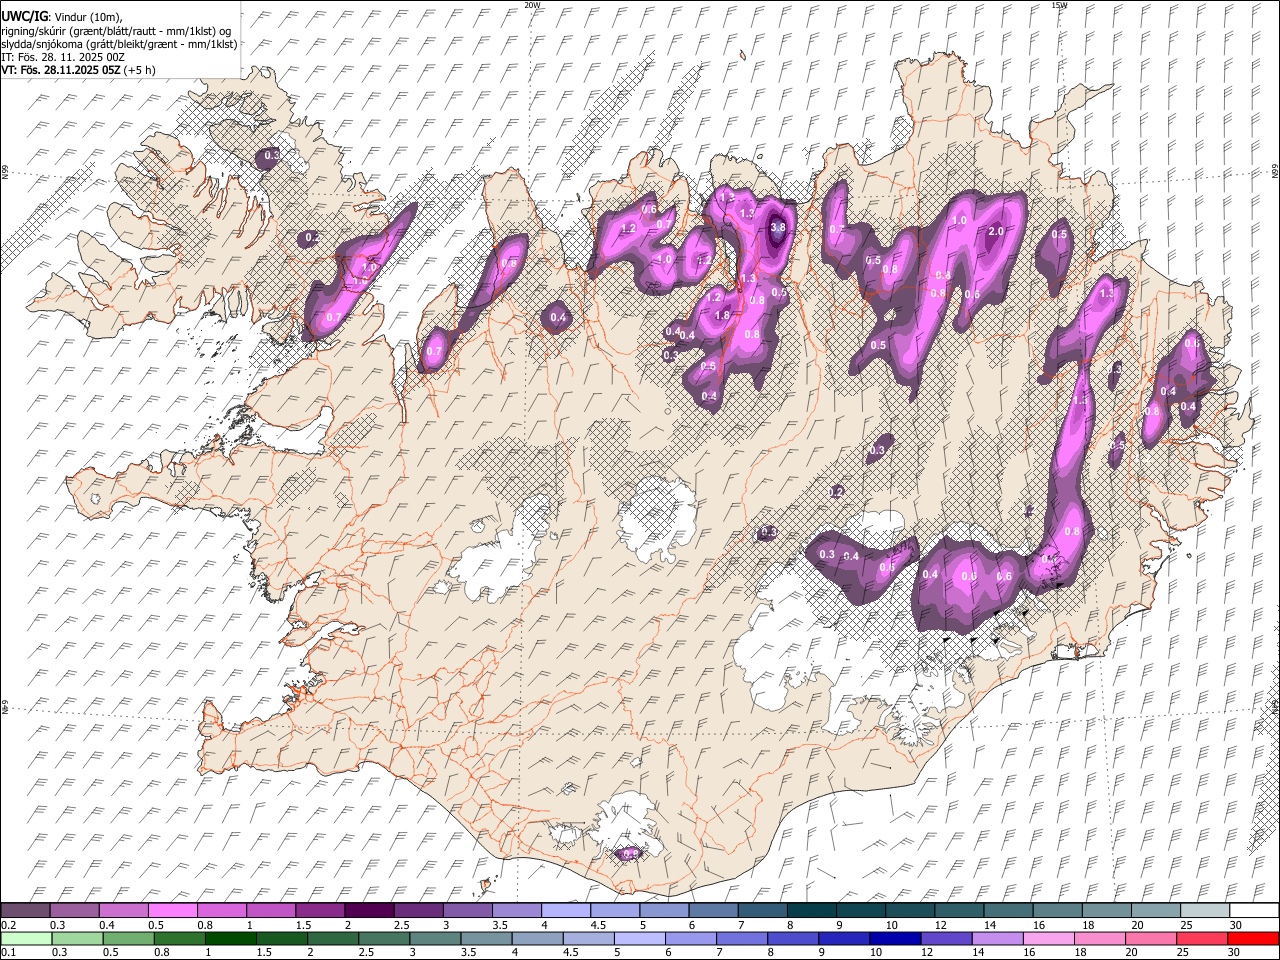
Task: Select the light blue rain swatch at 5
Action: 639,939
